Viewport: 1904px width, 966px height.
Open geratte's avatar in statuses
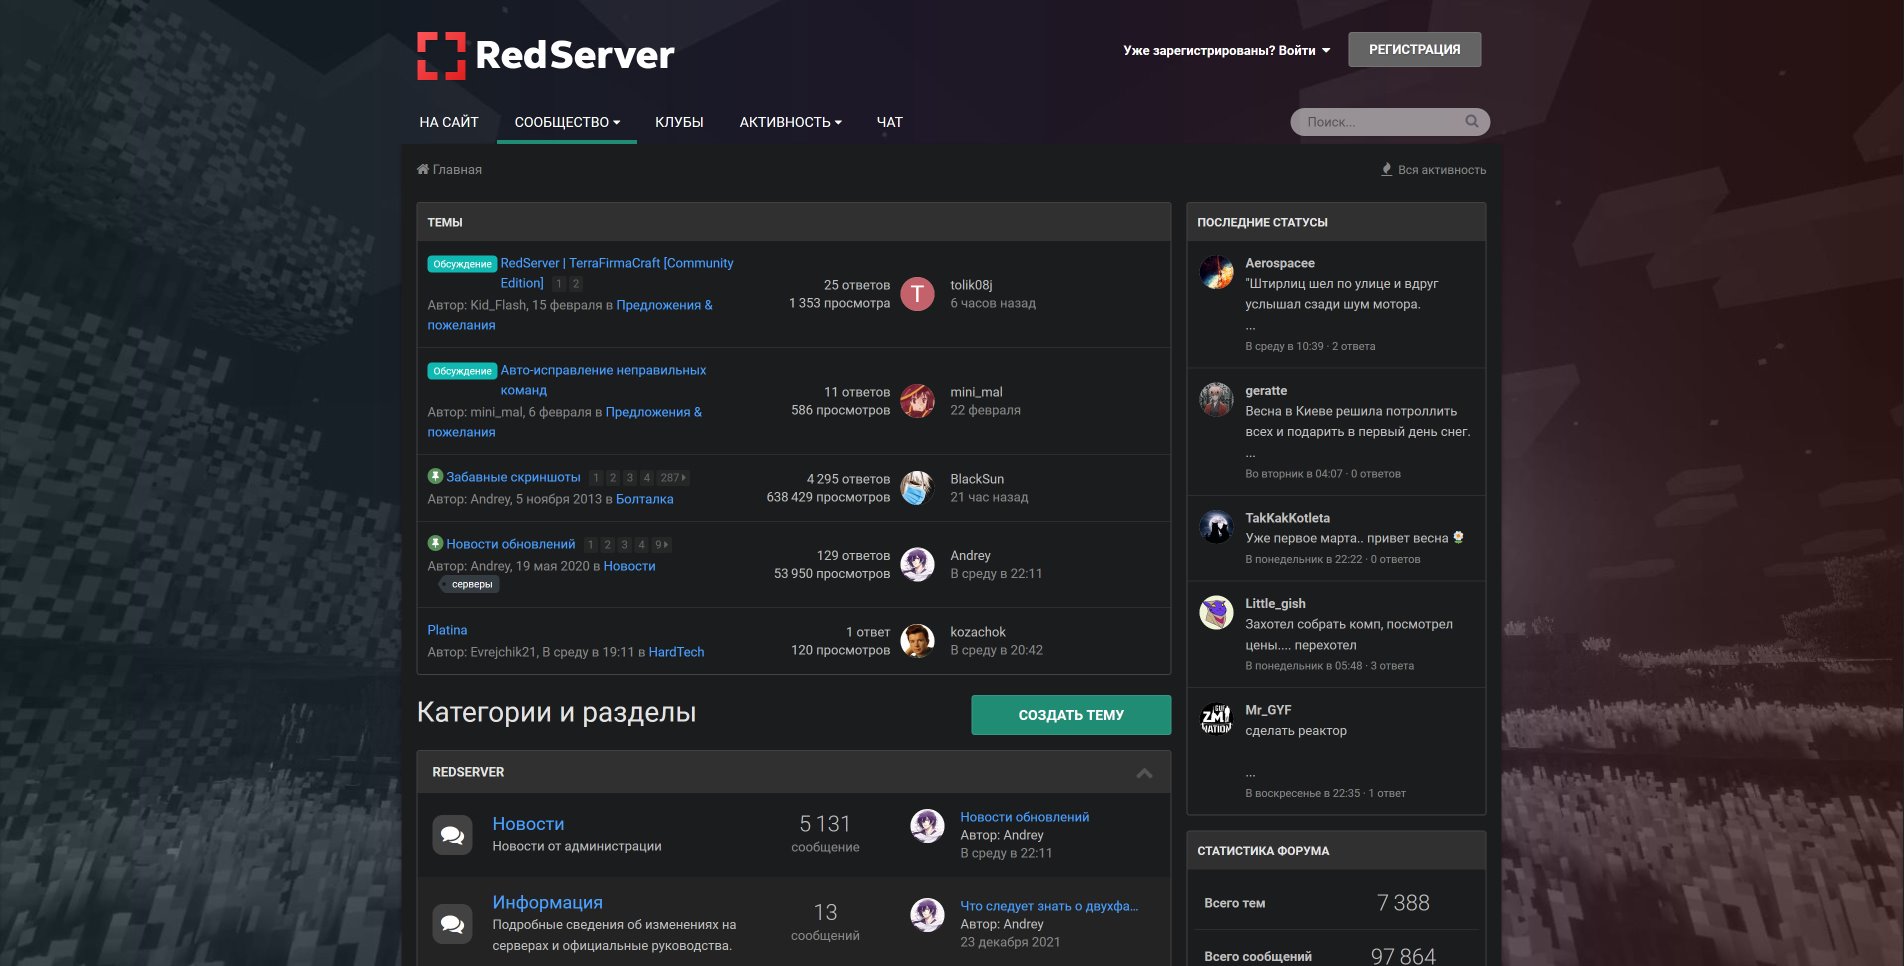1216,399
